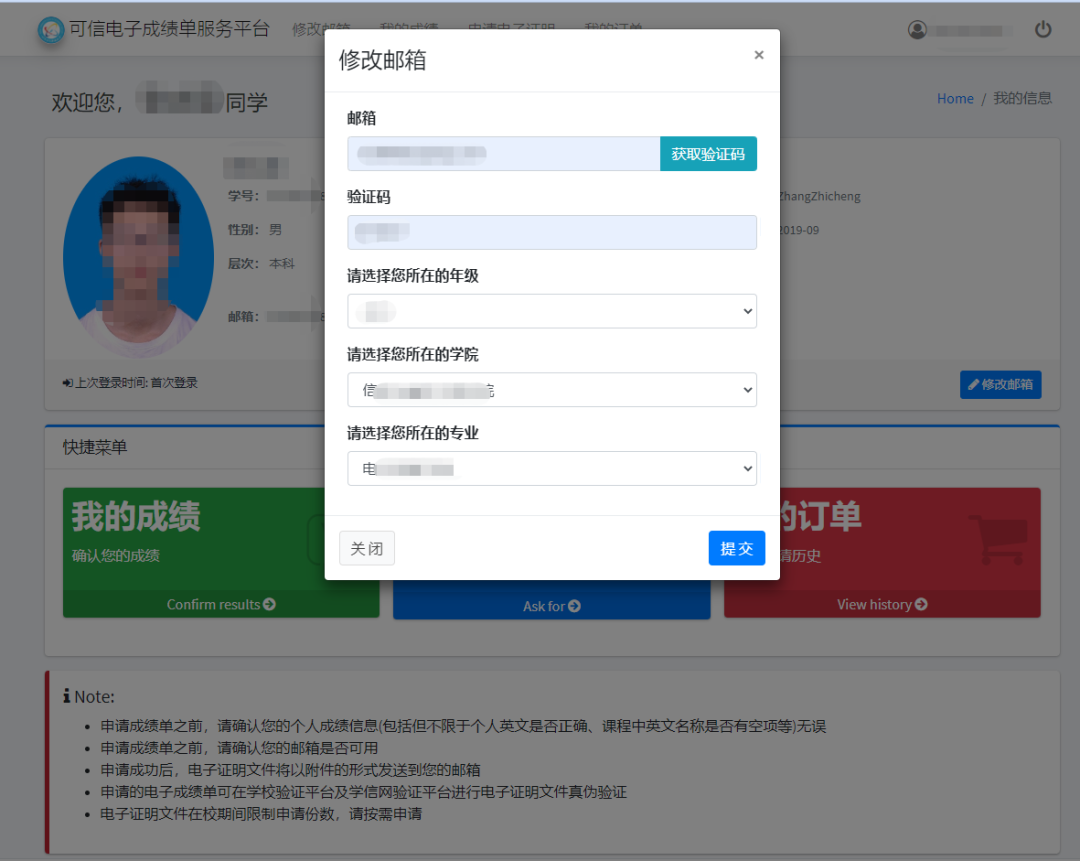Click the 关闭 button in the dialog
Image resolution: width=1080 pixels, height=861 pixels.
point(366,548)
